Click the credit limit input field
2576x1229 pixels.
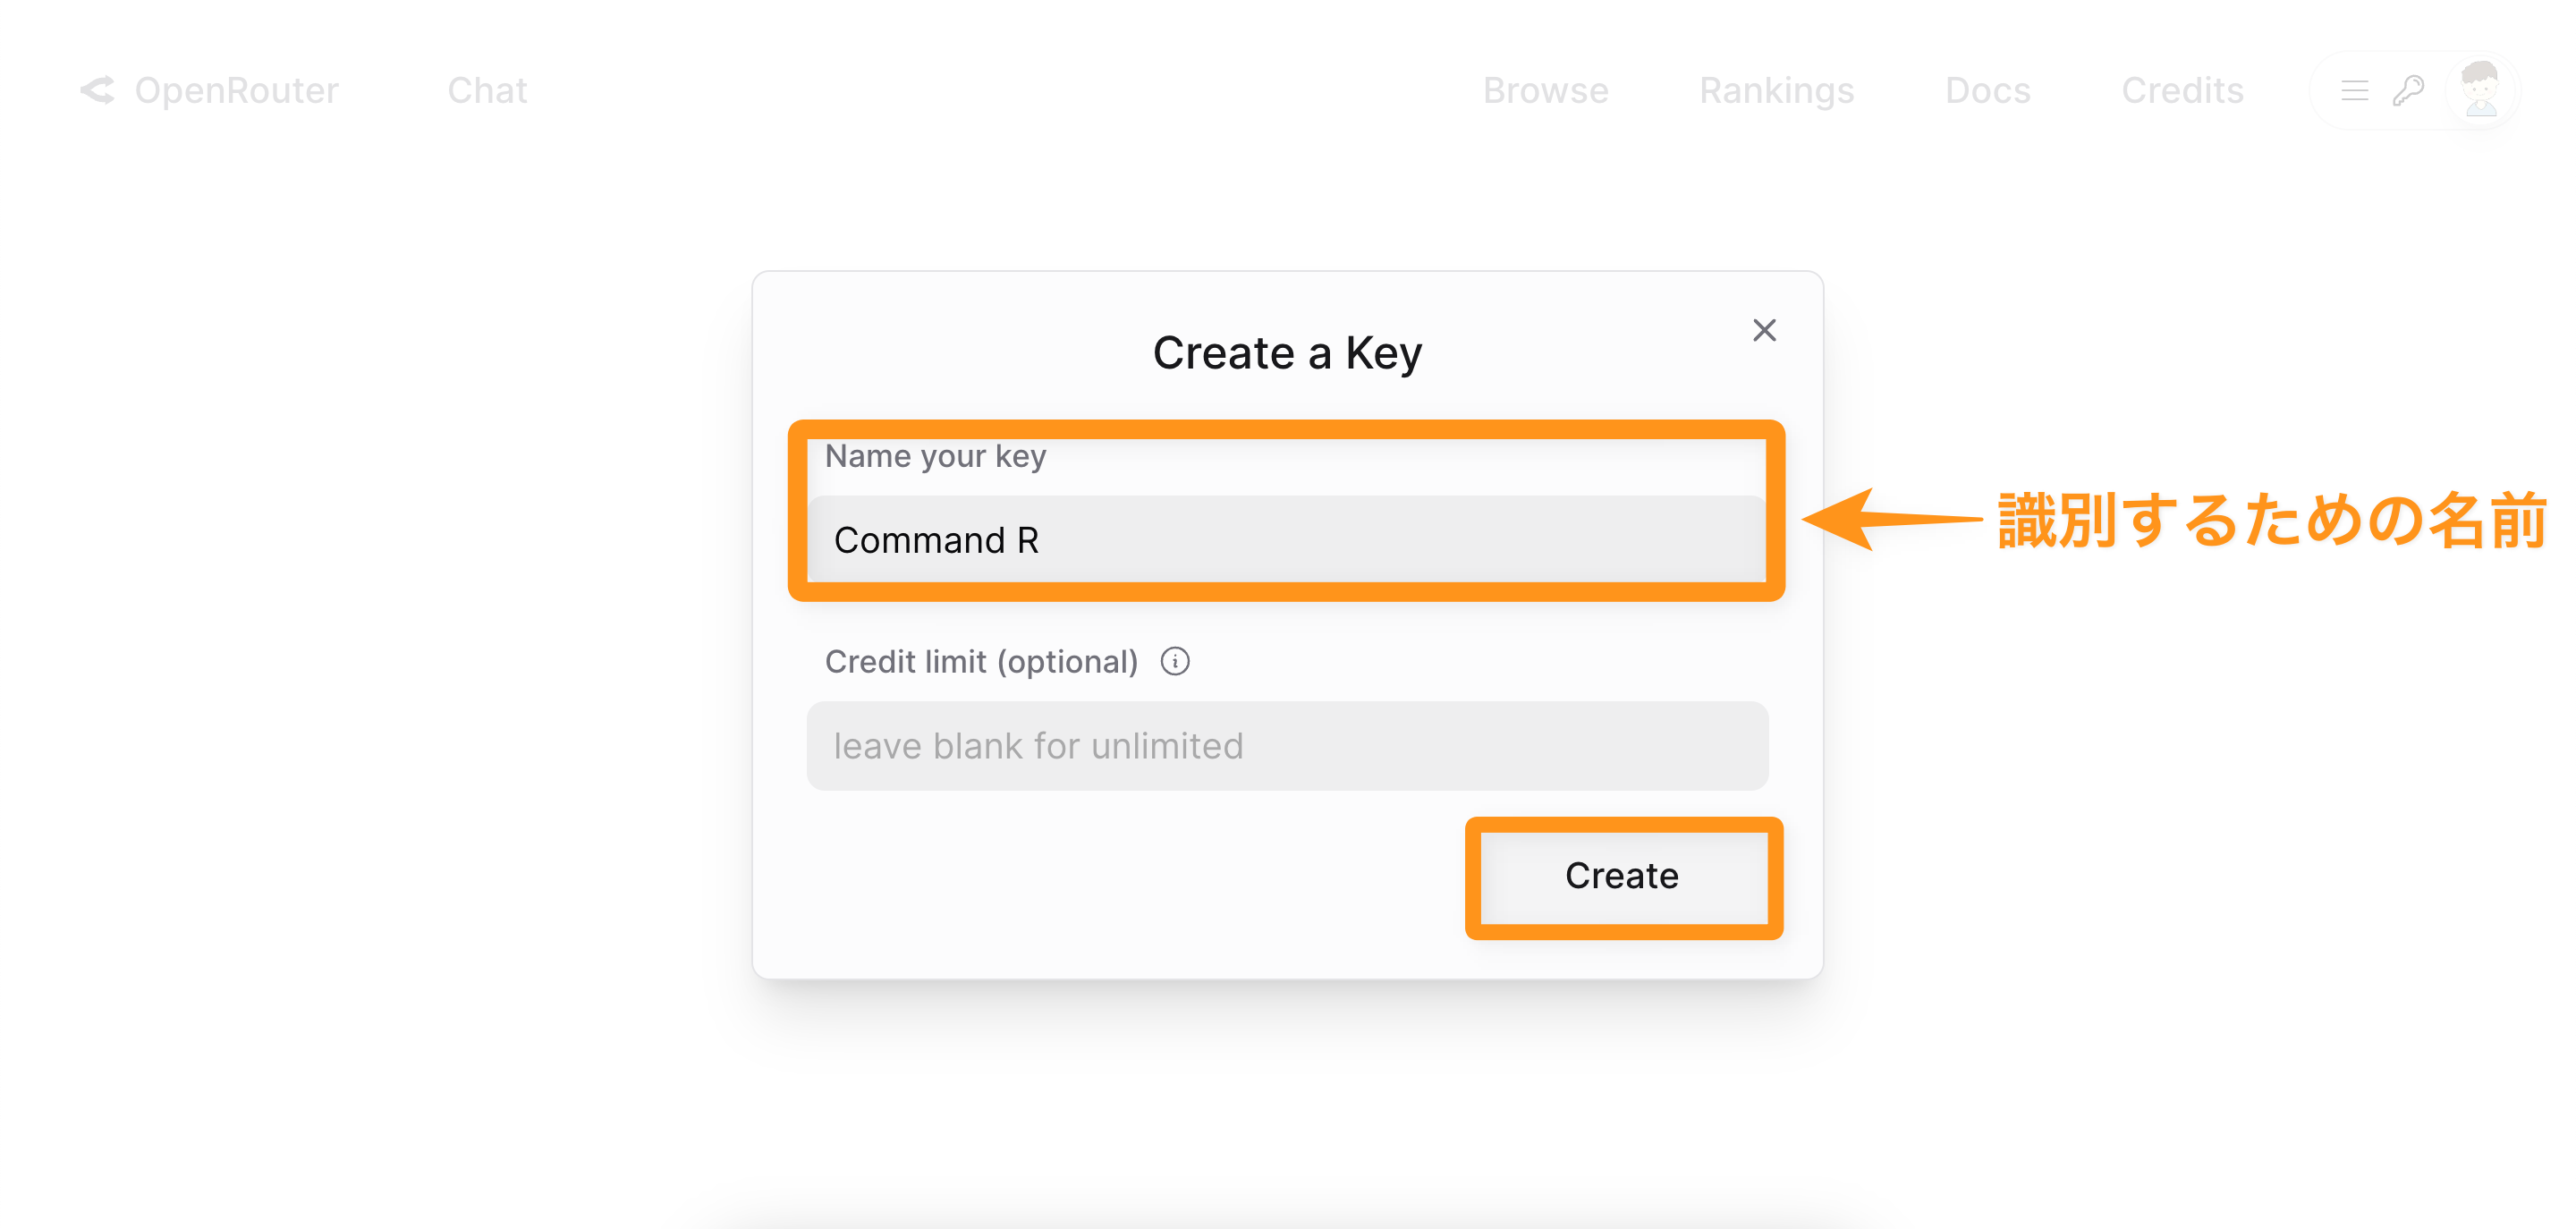click(x=1286, y=746)
